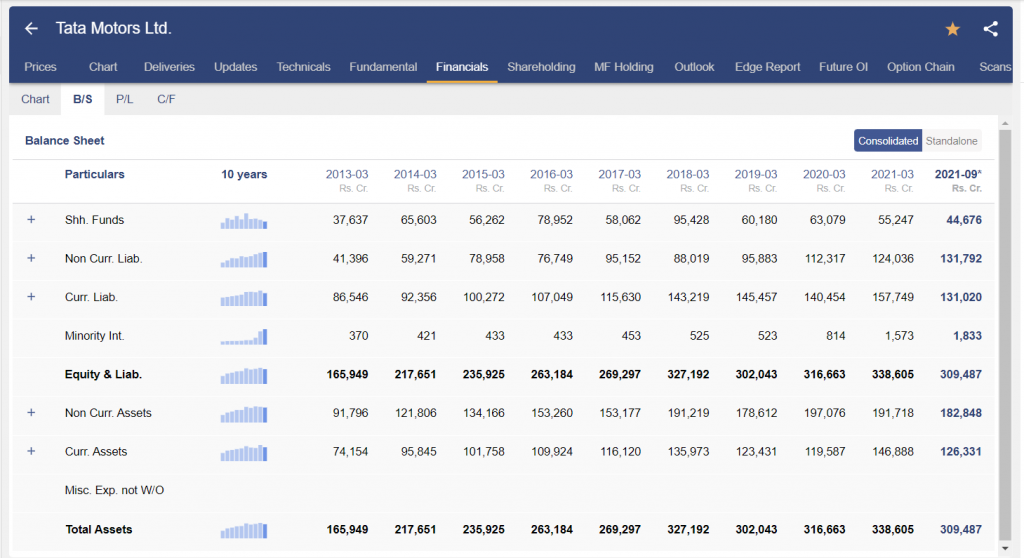Open the Option Chain tab
The height and width of the screenshot is (558, 1024).
(920, 67)
